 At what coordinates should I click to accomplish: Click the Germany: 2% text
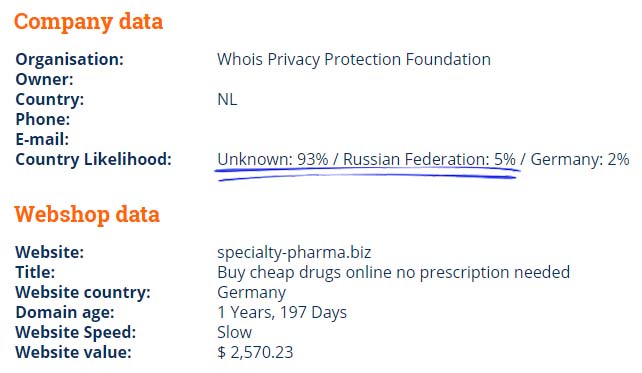click(x=580, y=159)
